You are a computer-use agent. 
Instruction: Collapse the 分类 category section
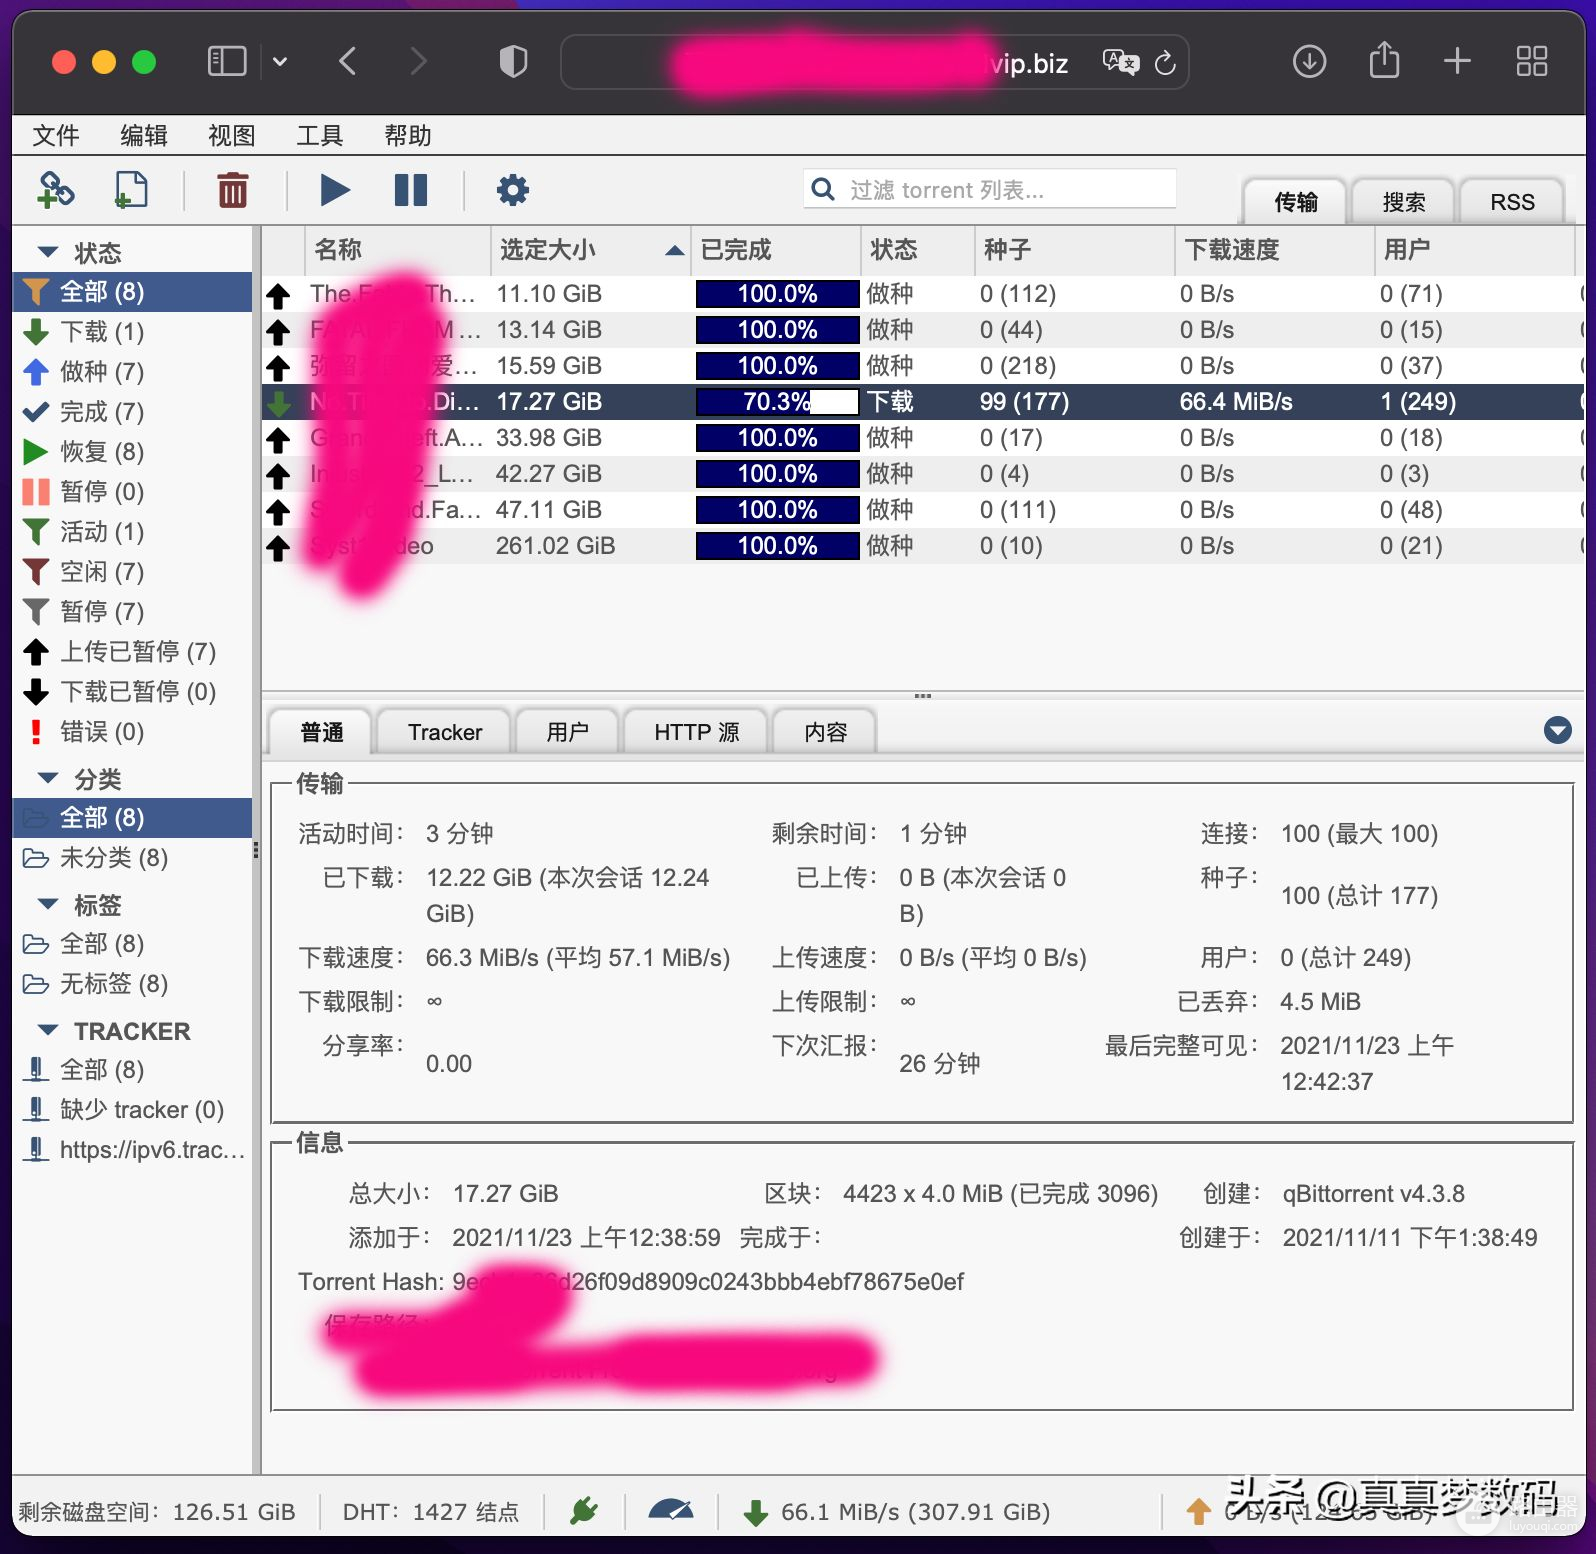(x=47, y=778)
